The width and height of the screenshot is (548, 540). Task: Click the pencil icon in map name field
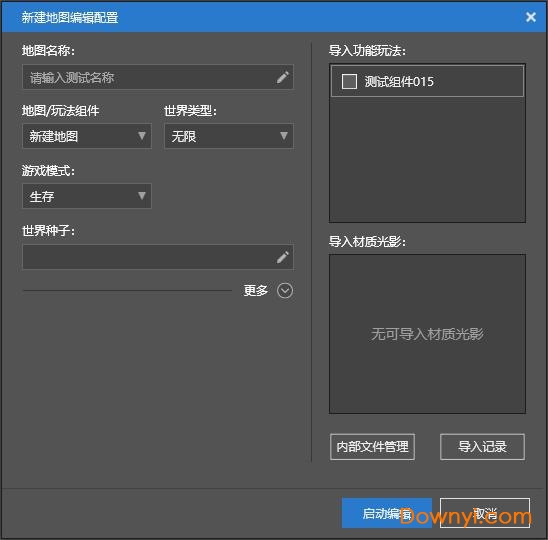(x=283, y=77)
